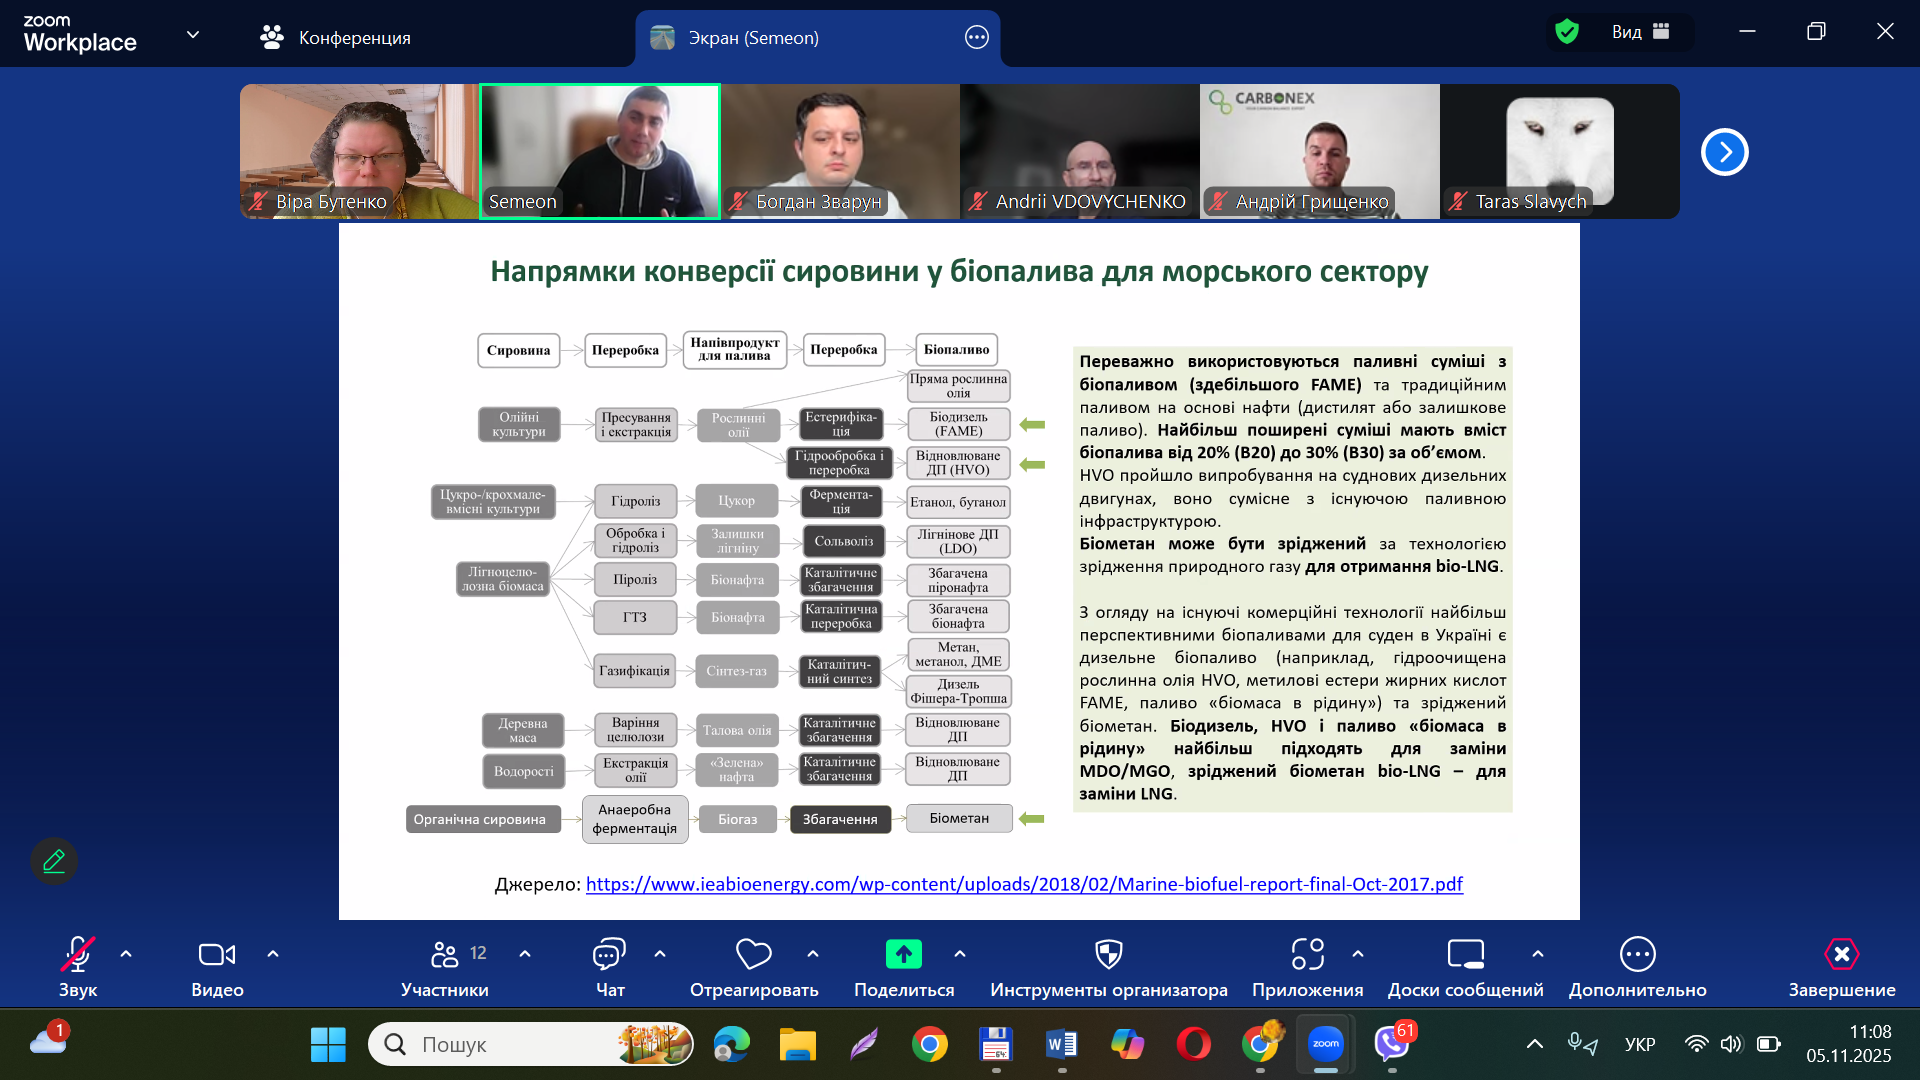Click the green encryption shield icon
The width and height of the screenshot is (1920, 1080).
coord(1567,32)
